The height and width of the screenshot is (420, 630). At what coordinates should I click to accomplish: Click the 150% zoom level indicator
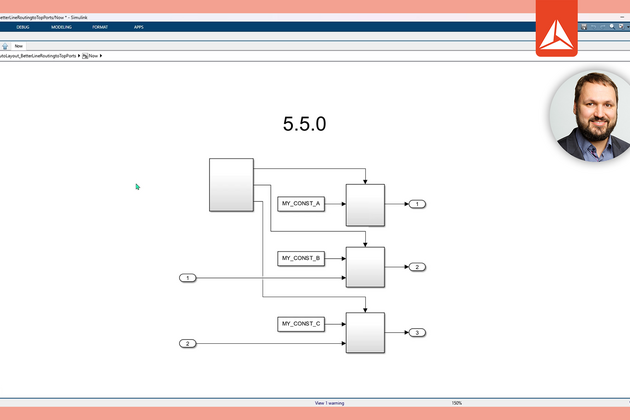pyautogui.click(x=456, y=403)
